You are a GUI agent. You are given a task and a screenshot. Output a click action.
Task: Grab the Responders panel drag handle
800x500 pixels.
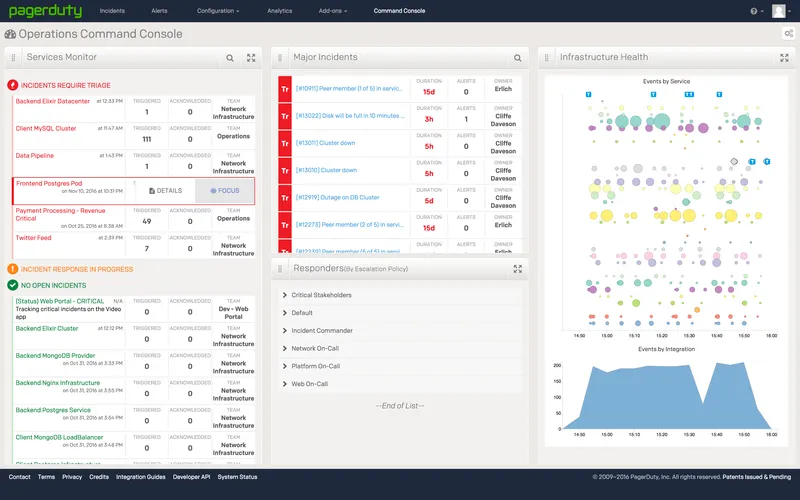pyautogui.click(x=280, y=269)
